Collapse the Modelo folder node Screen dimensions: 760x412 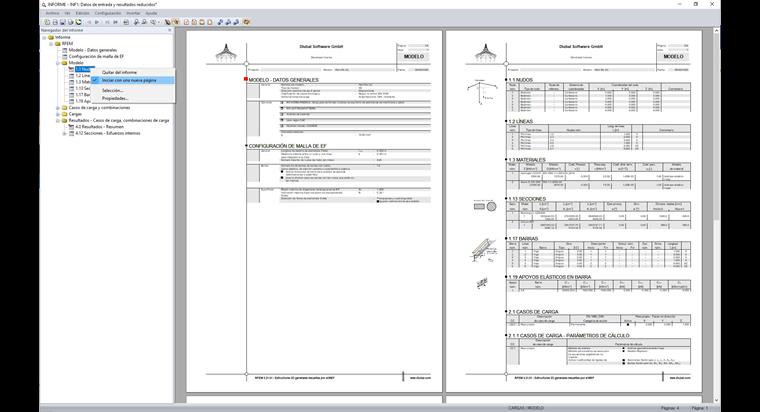pos(58,63)
